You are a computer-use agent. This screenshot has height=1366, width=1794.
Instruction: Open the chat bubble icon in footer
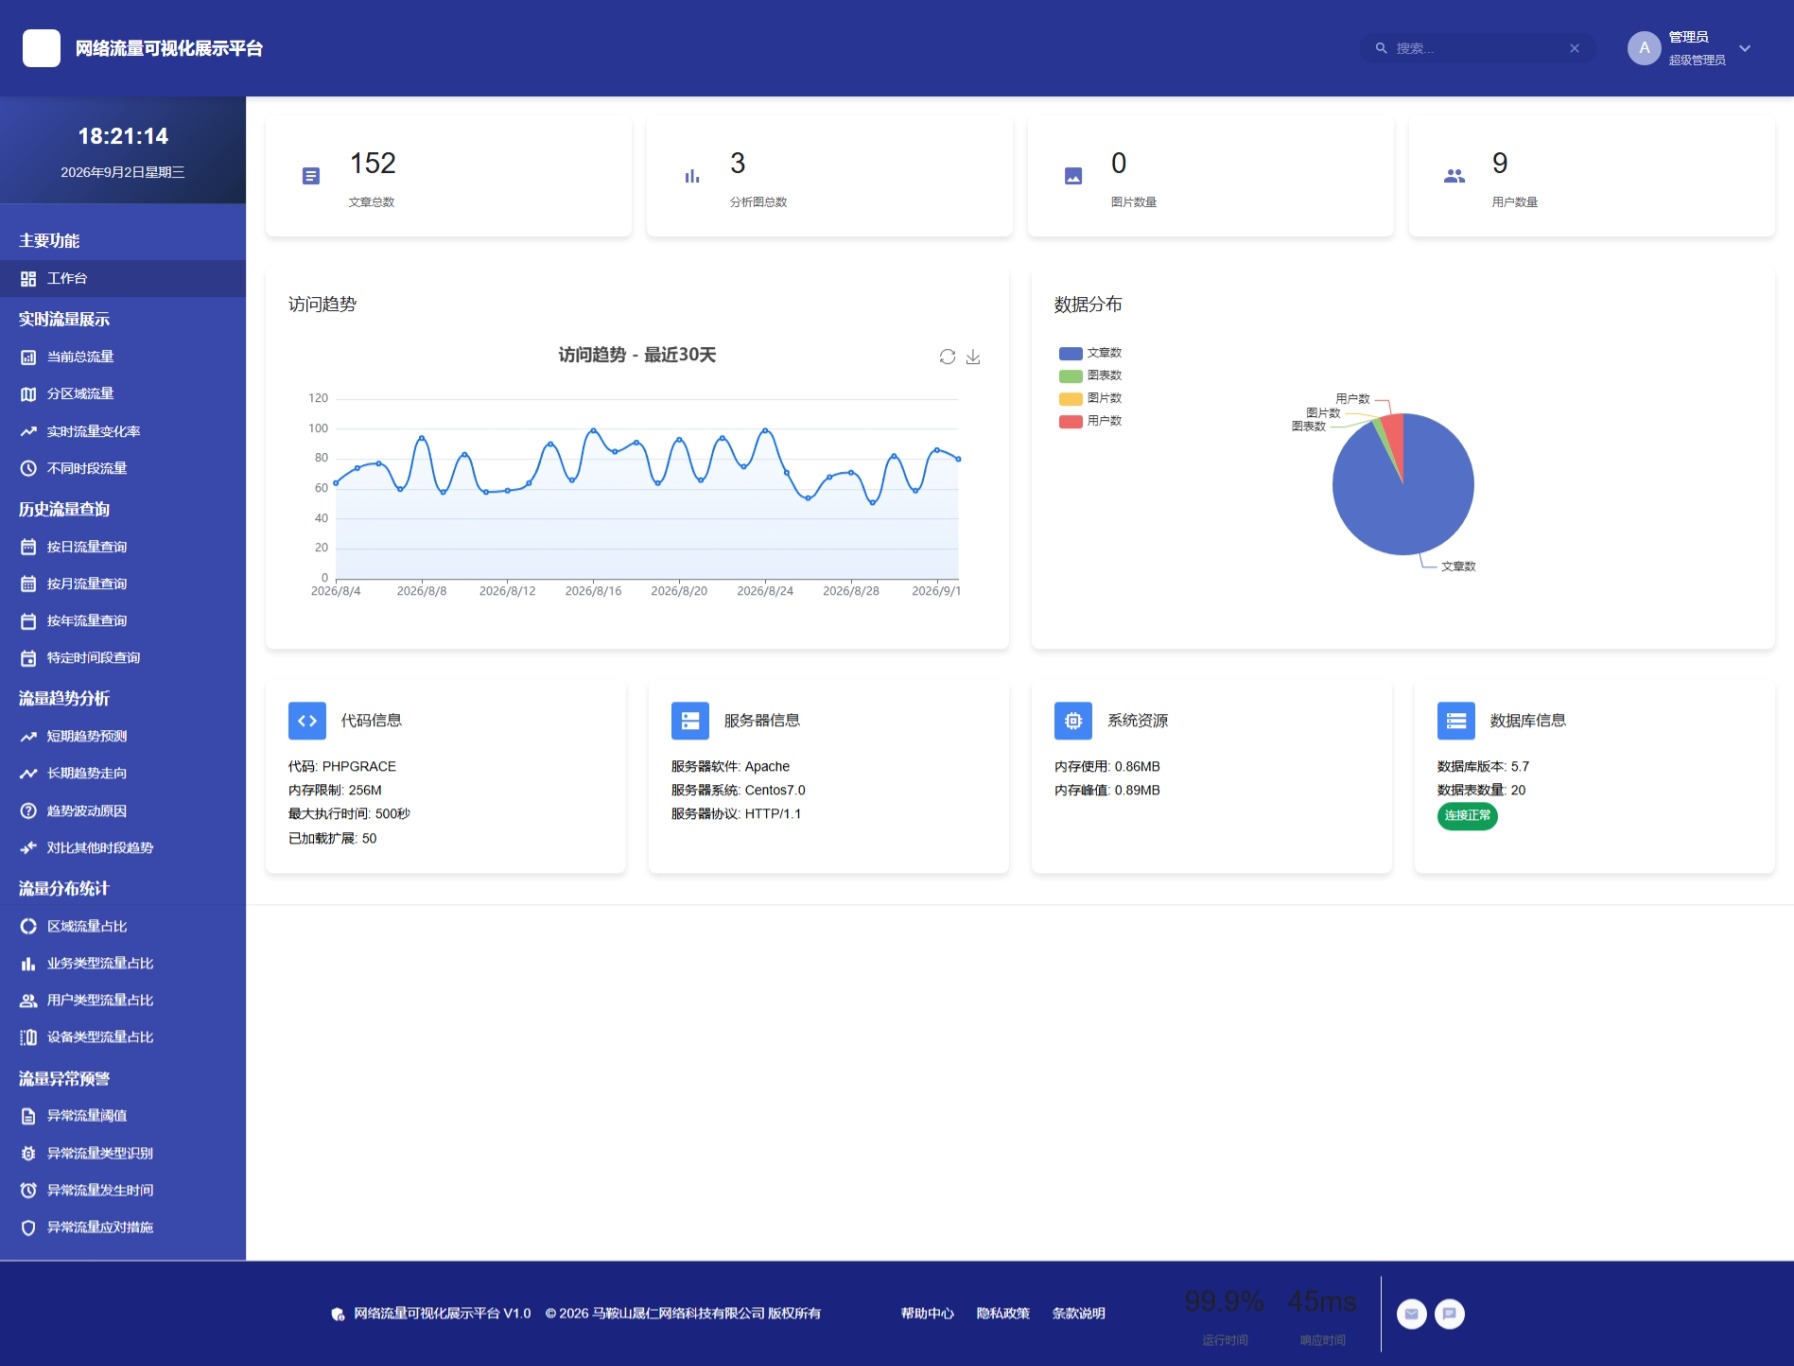coord(1449,1314)
